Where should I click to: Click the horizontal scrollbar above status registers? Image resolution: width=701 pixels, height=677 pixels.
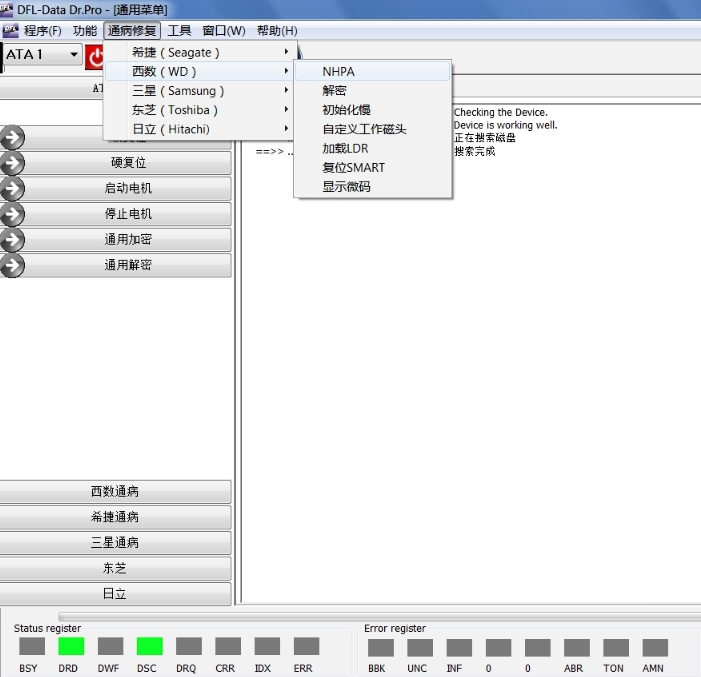pos(380,617)
